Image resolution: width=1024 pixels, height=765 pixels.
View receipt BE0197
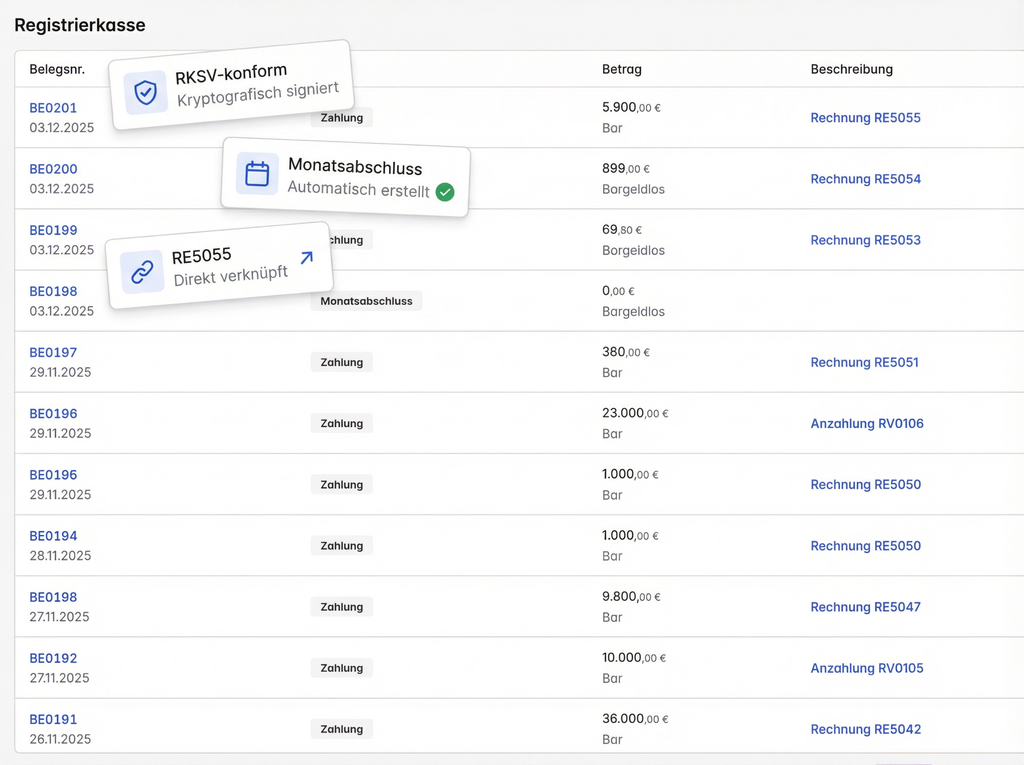pyautogui.click(x=53, y=352)
